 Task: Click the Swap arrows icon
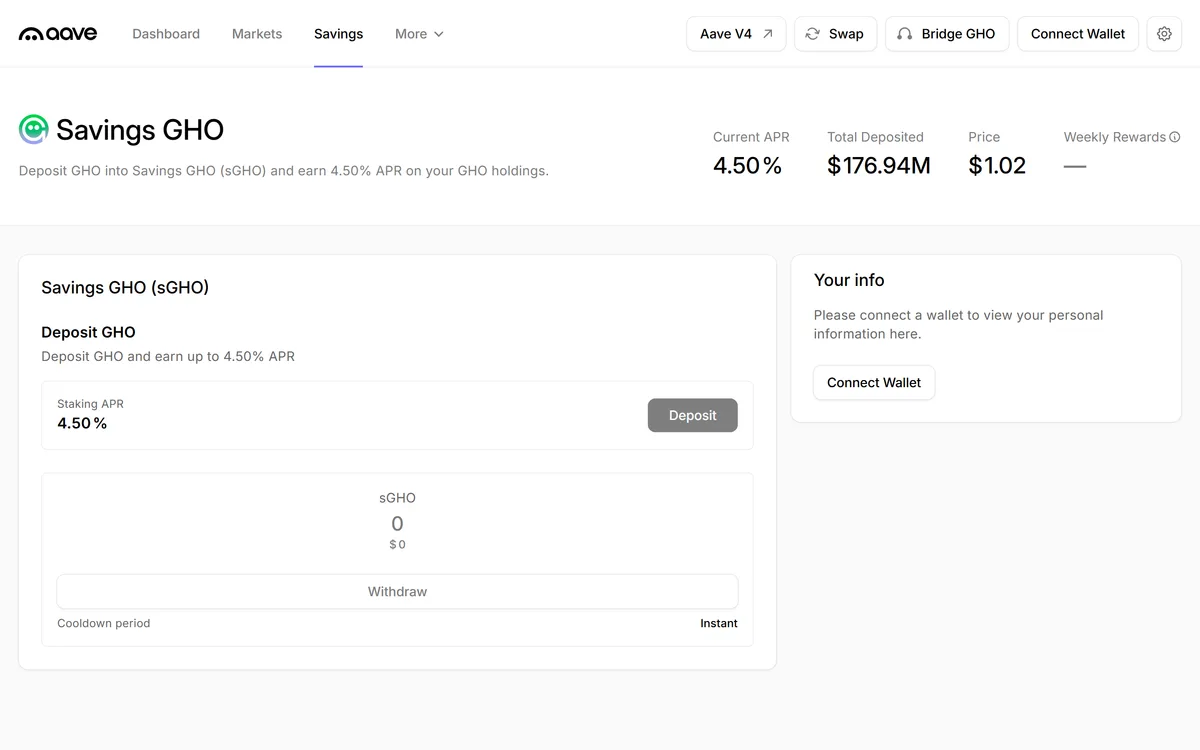pos(813,34)
